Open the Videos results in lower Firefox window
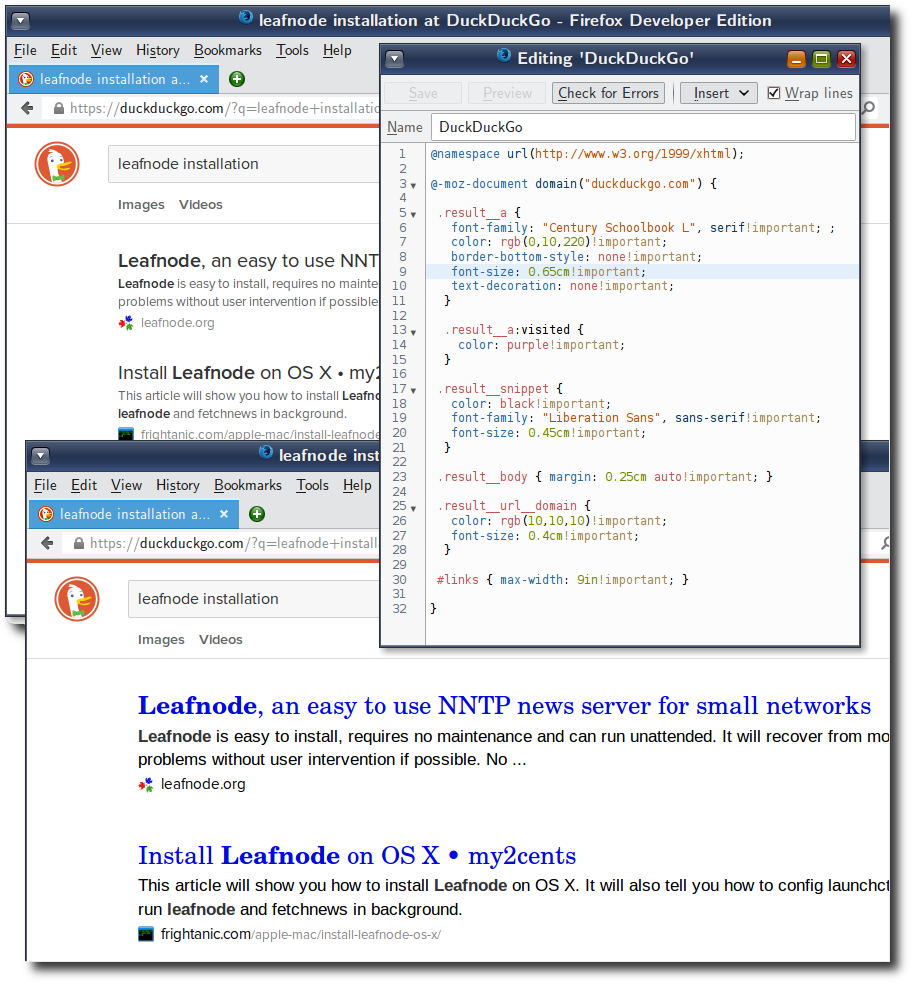Screen dimensions: 911x983 (221, 640)
